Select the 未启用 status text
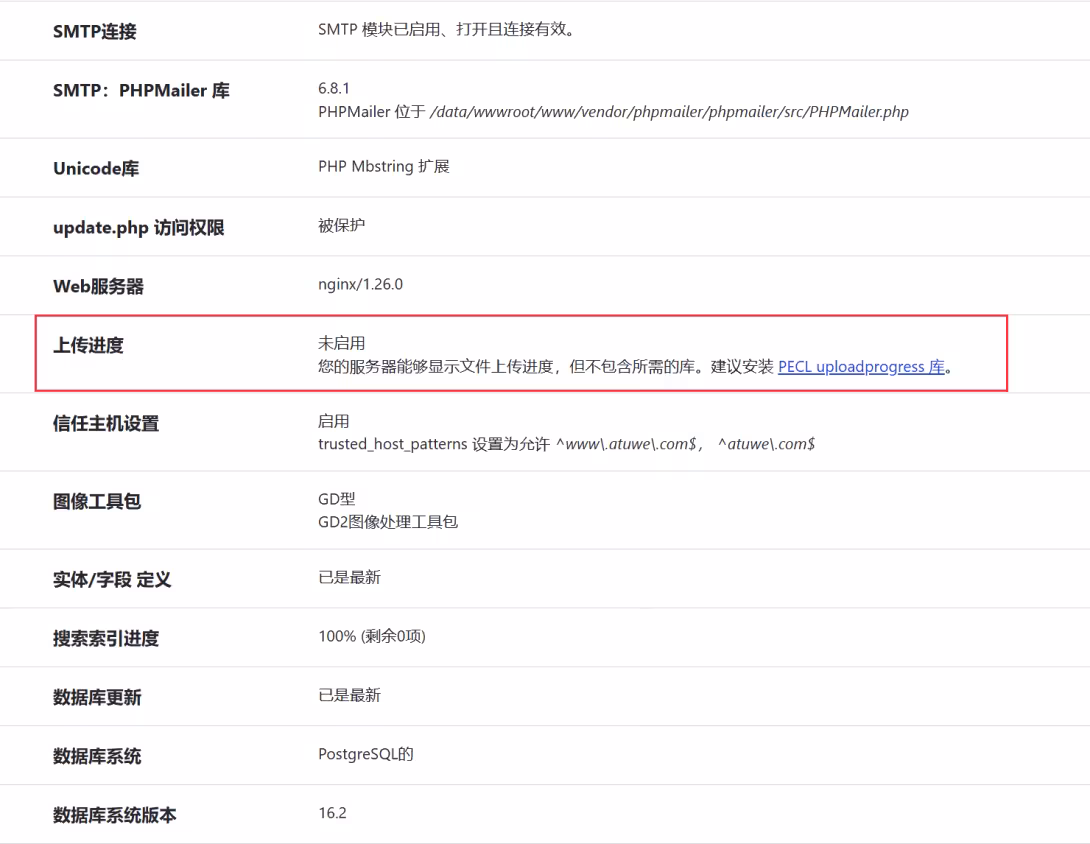The width and height of the screenshot is (1090, 844). (336, 341)
